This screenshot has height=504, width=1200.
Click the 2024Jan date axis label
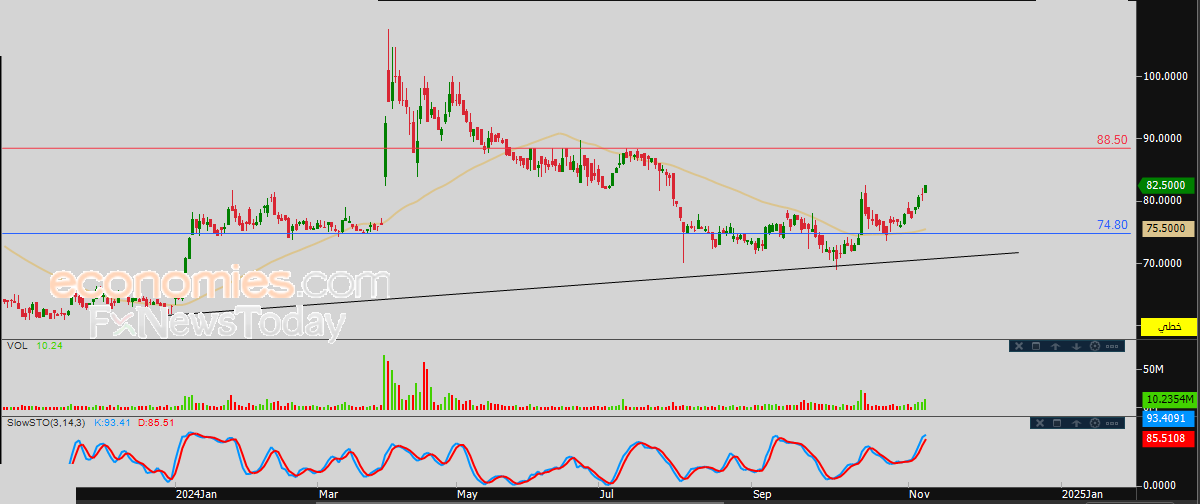196,494
